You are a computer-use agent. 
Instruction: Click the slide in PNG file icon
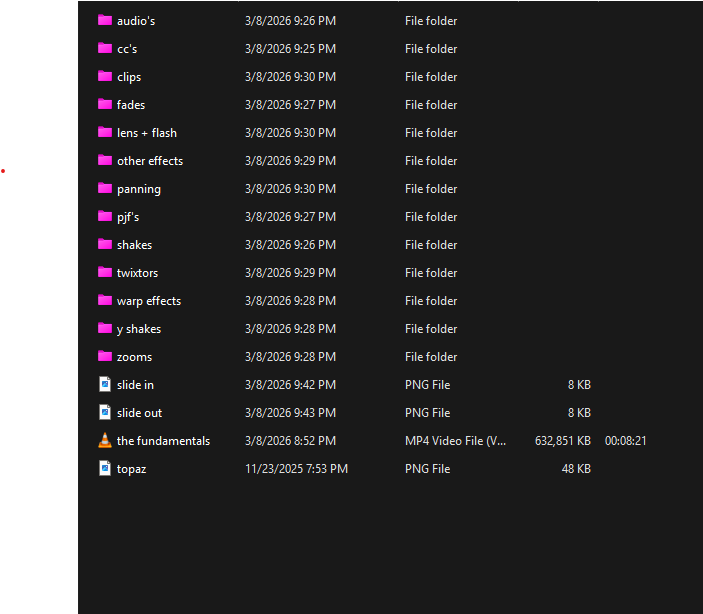tap(105, 384)
